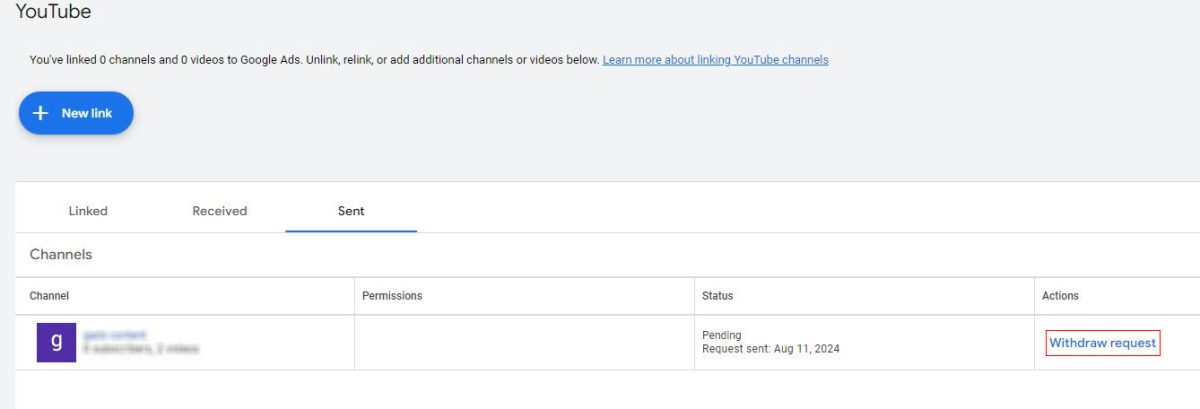Open the blurred channel name link
The width and height of the screenshot is (1200, 409).
pos(116,335)
